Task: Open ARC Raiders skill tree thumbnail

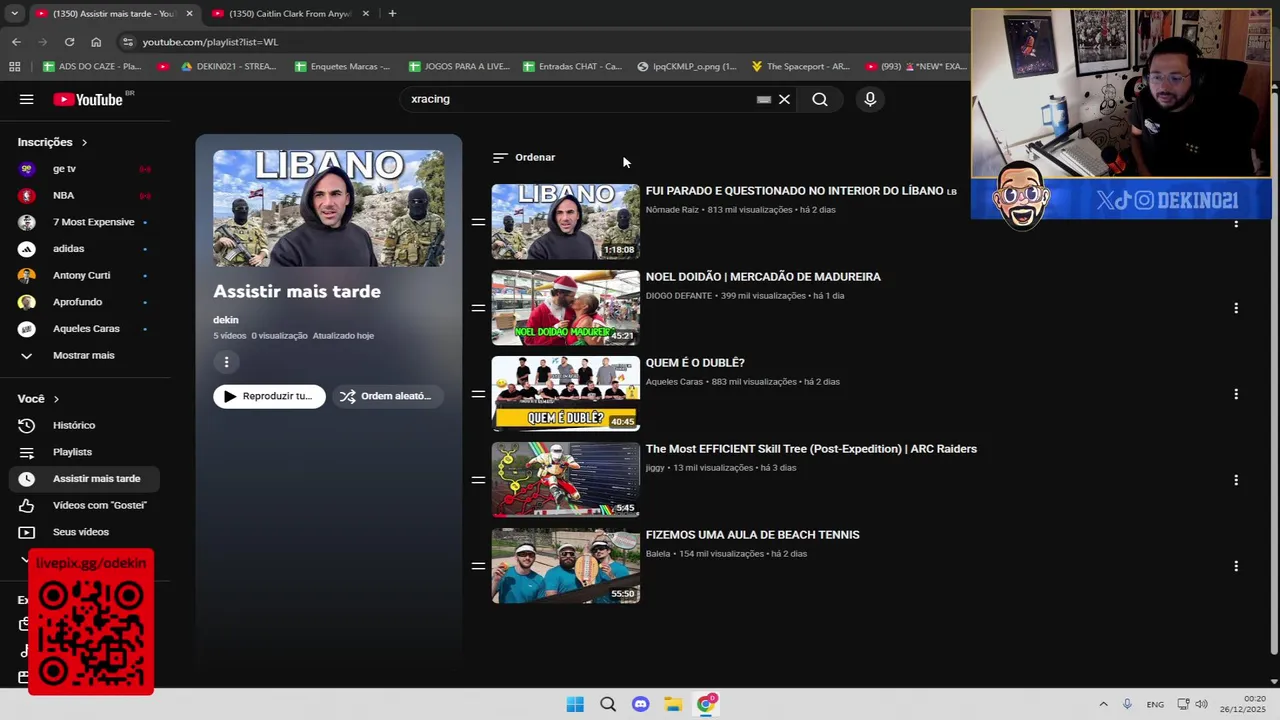Action: pyautogui.click(x=565, y=479)
